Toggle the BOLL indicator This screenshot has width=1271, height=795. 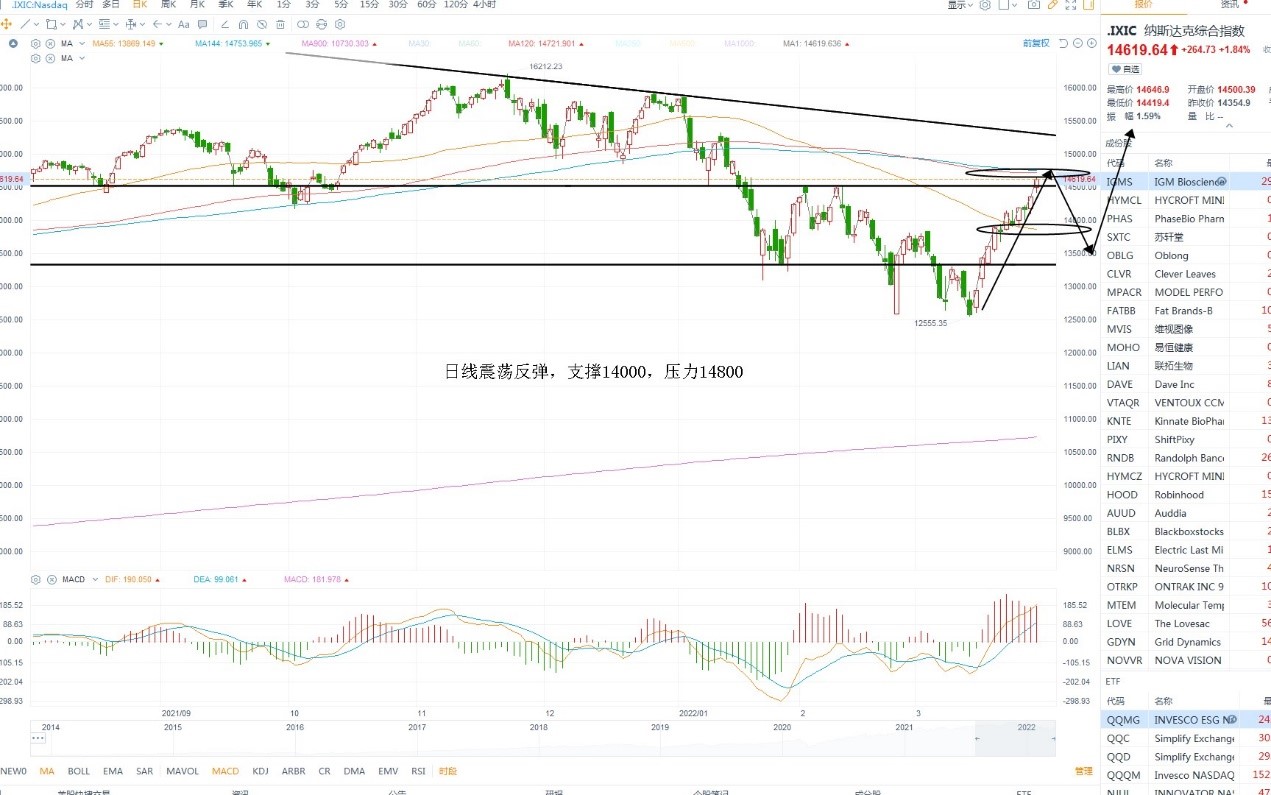pyautogui.click(x=79, y=771)
